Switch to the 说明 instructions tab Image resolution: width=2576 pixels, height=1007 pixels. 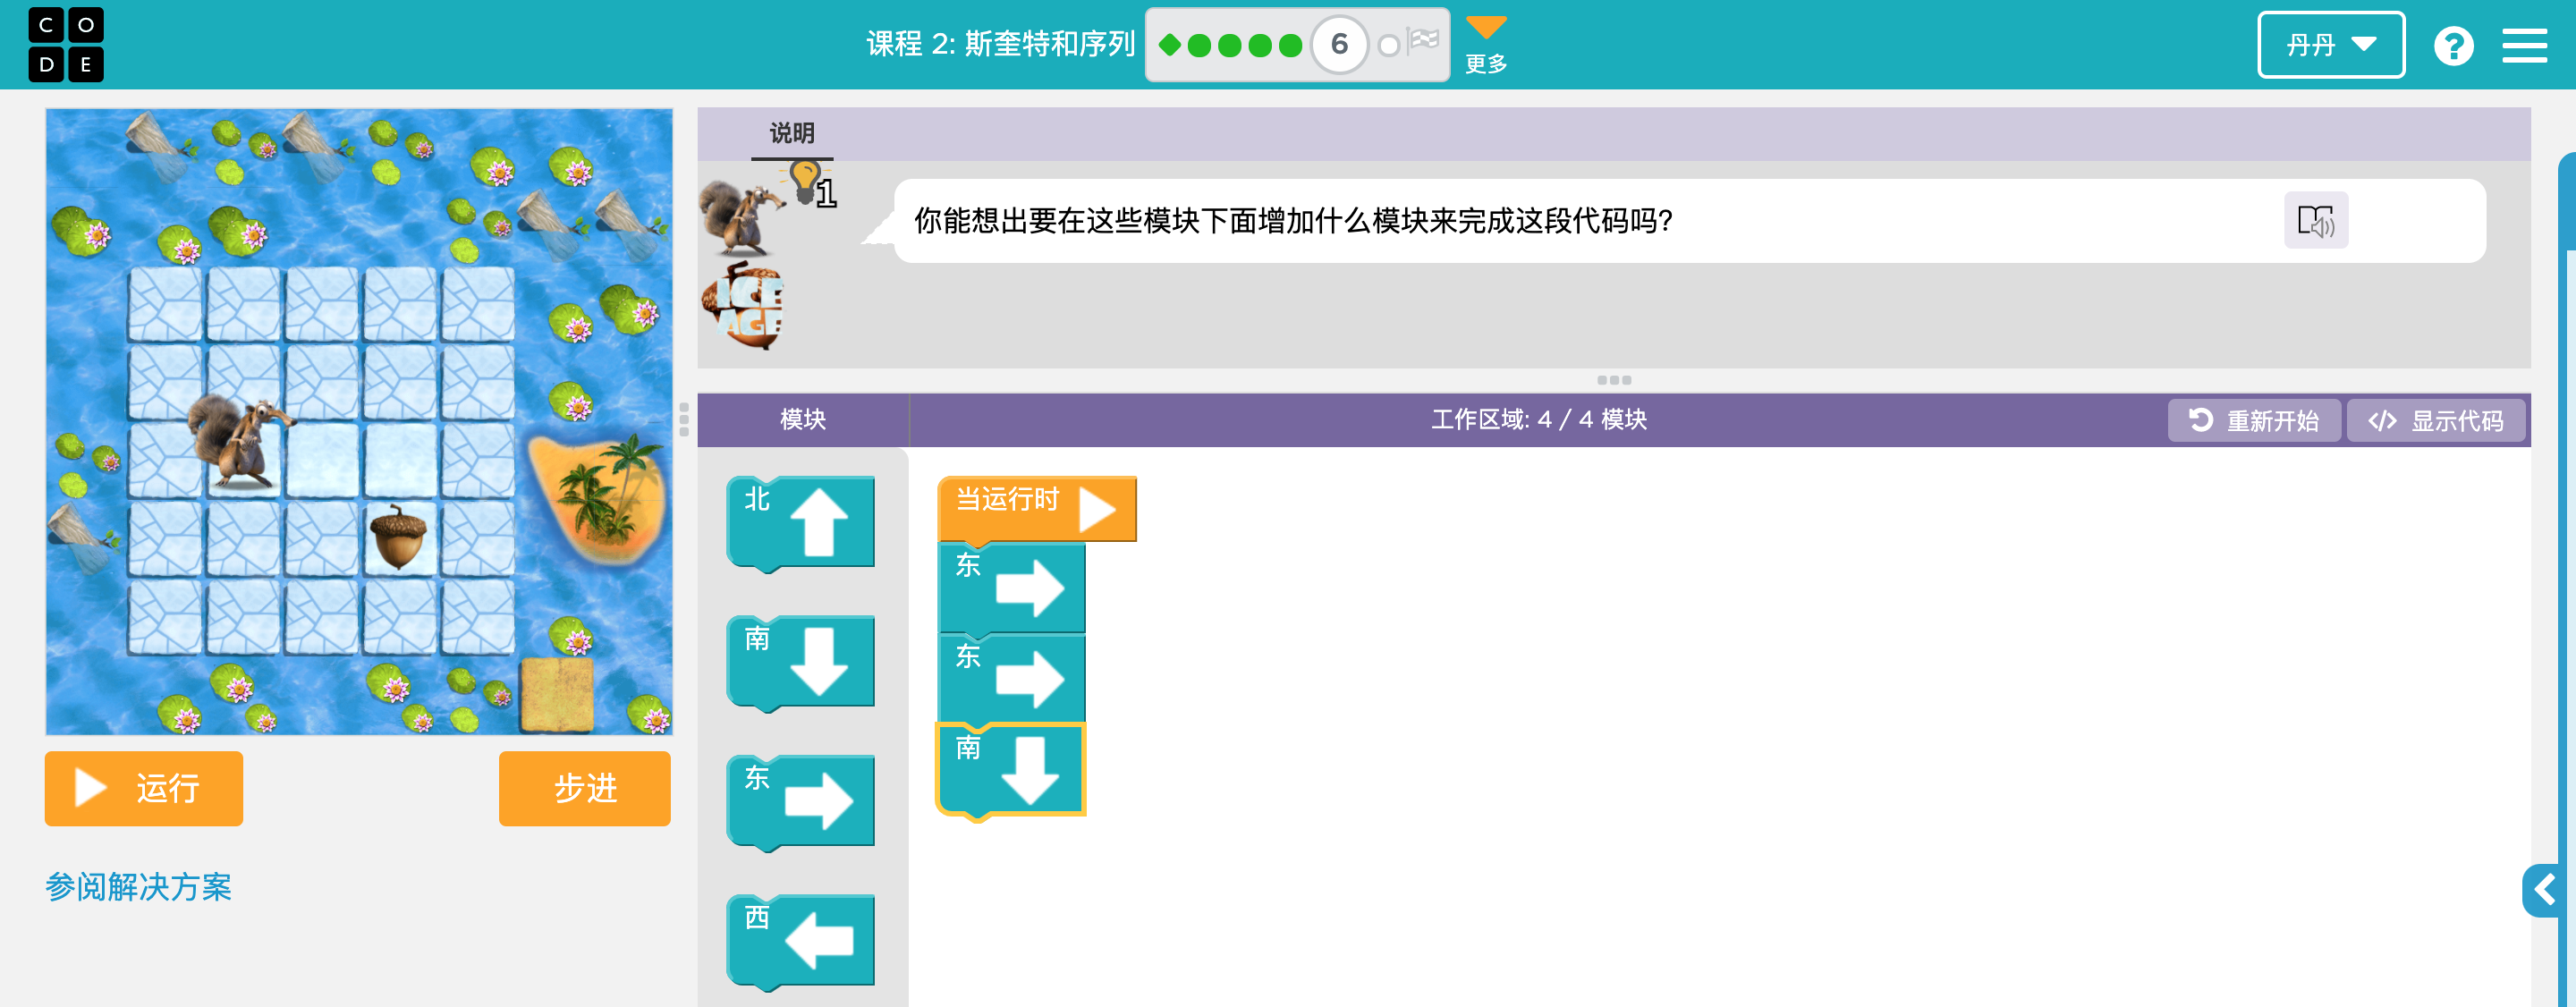pyautogui.click(x=792, y=133)
